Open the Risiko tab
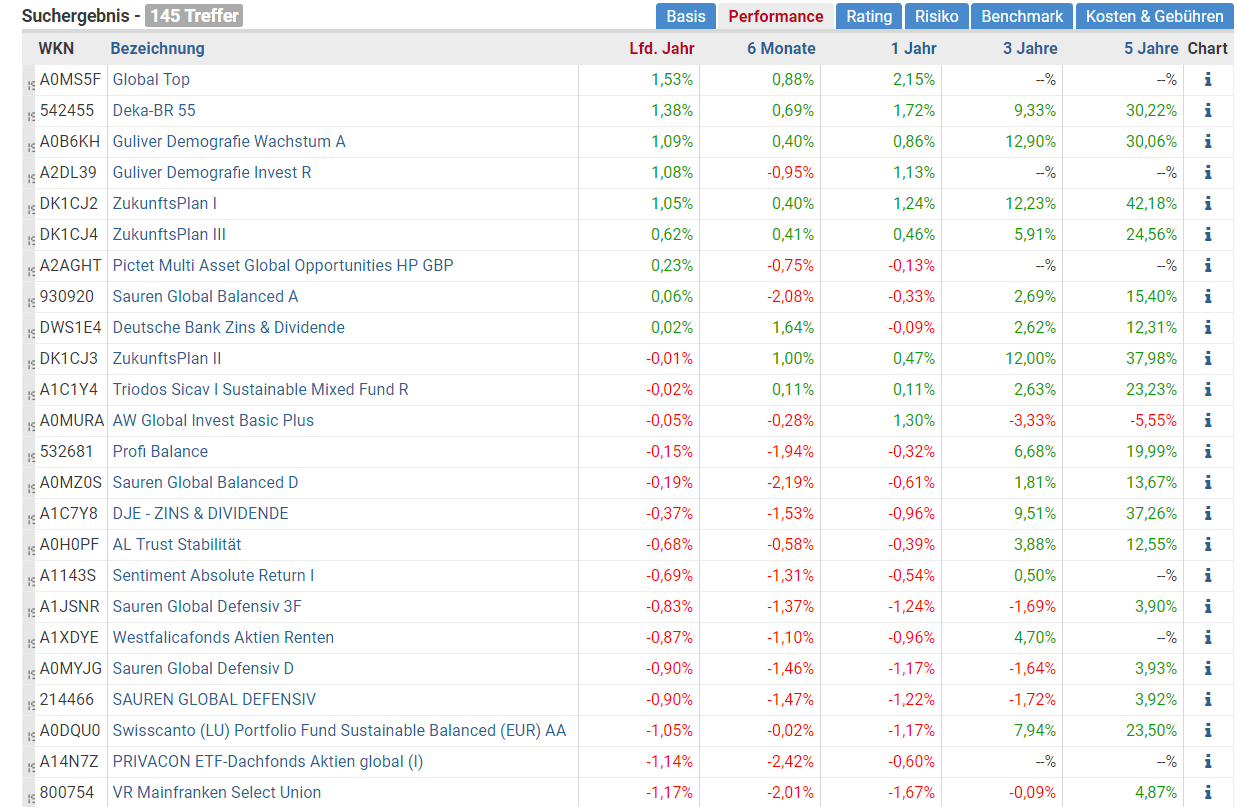This screenshot has height=807, width=1237. pos(937,16)
